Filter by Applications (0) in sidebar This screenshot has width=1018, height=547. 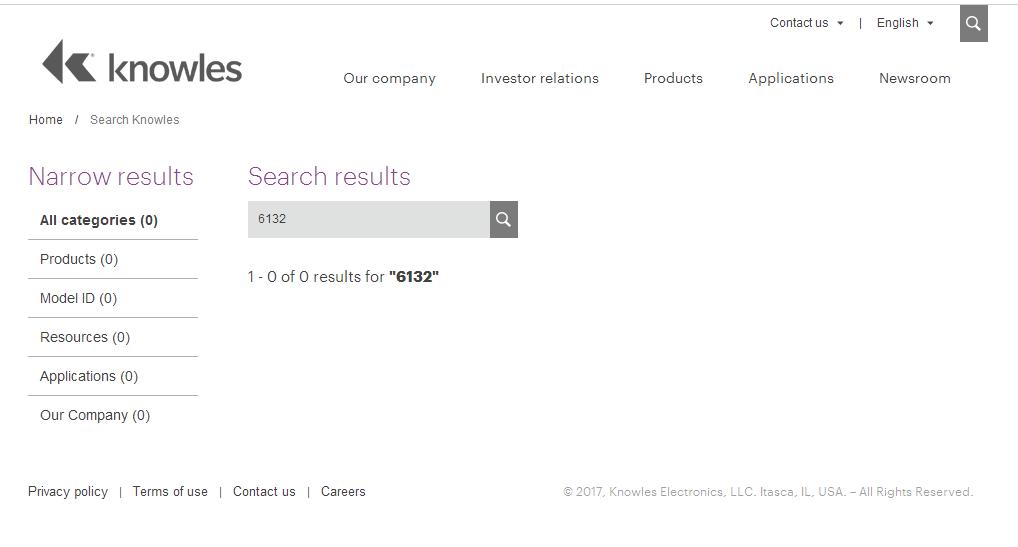click(x=89, y=376)
